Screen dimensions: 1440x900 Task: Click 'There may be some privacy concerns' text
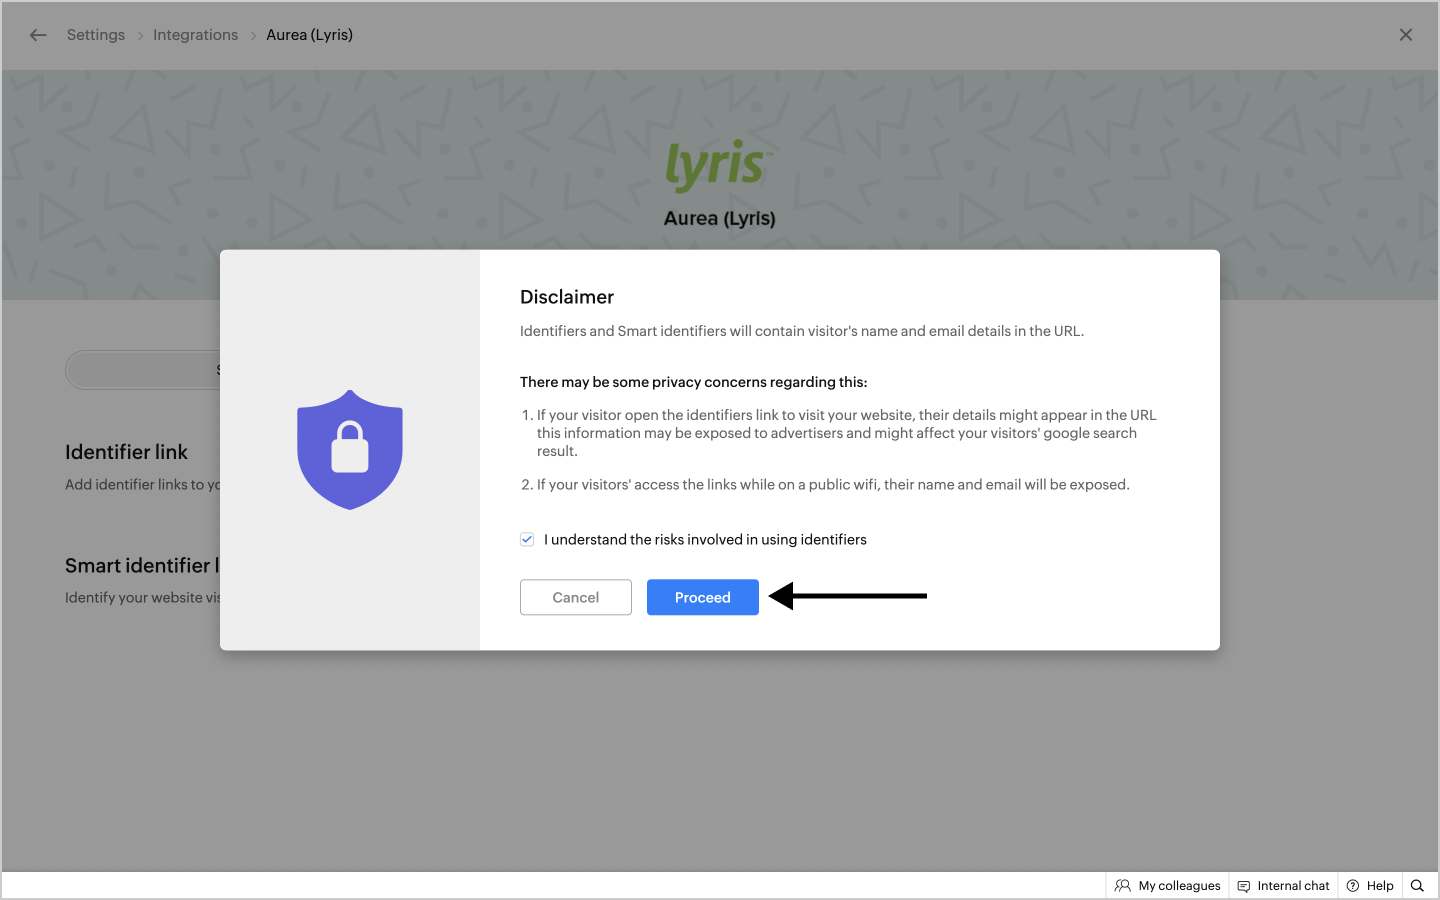(x=694, y=382)
